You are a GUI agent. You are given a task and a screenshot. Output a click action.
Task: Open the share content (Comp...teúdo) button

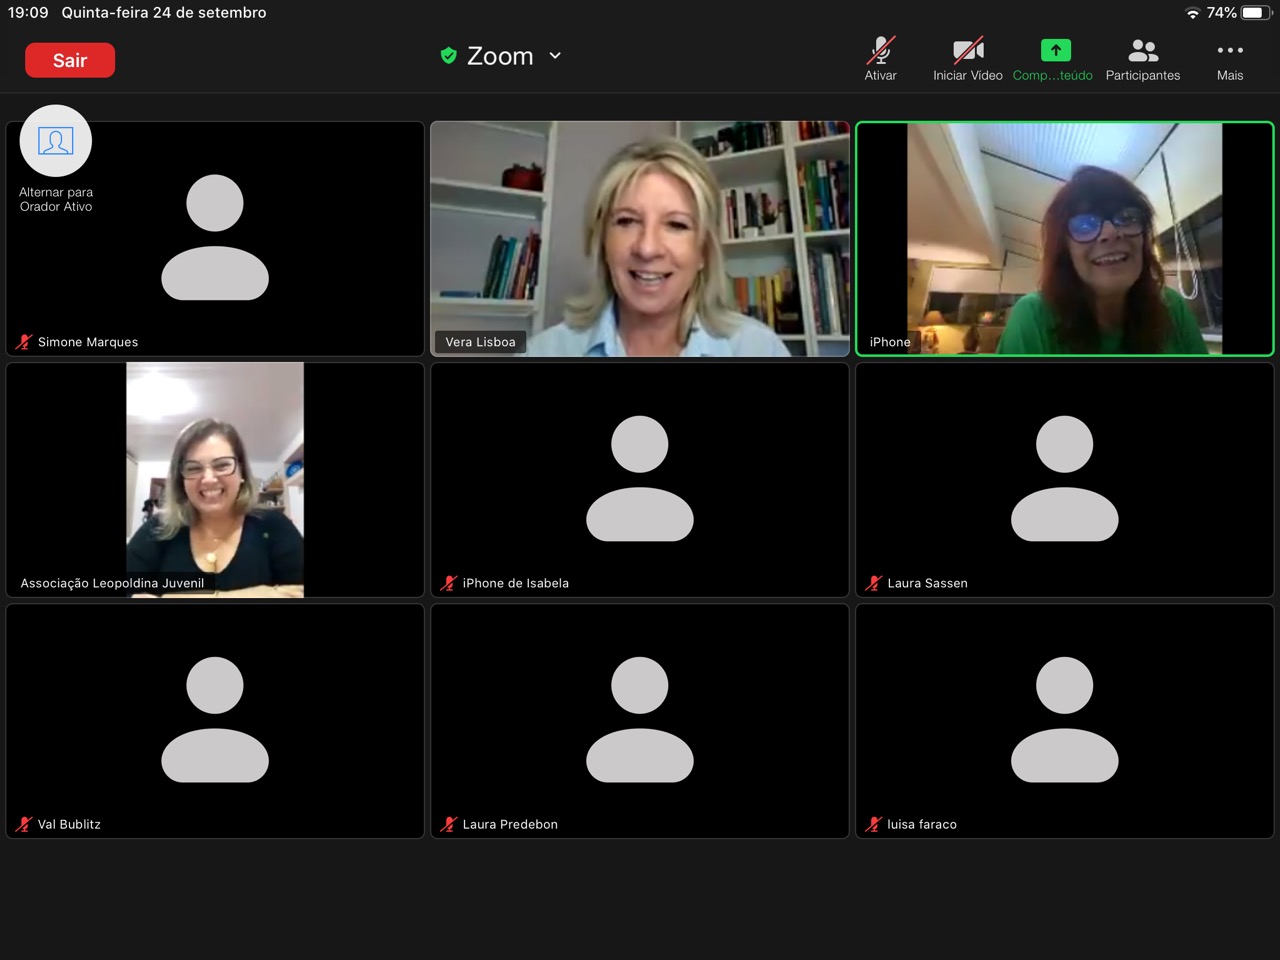coord(1053,59)
